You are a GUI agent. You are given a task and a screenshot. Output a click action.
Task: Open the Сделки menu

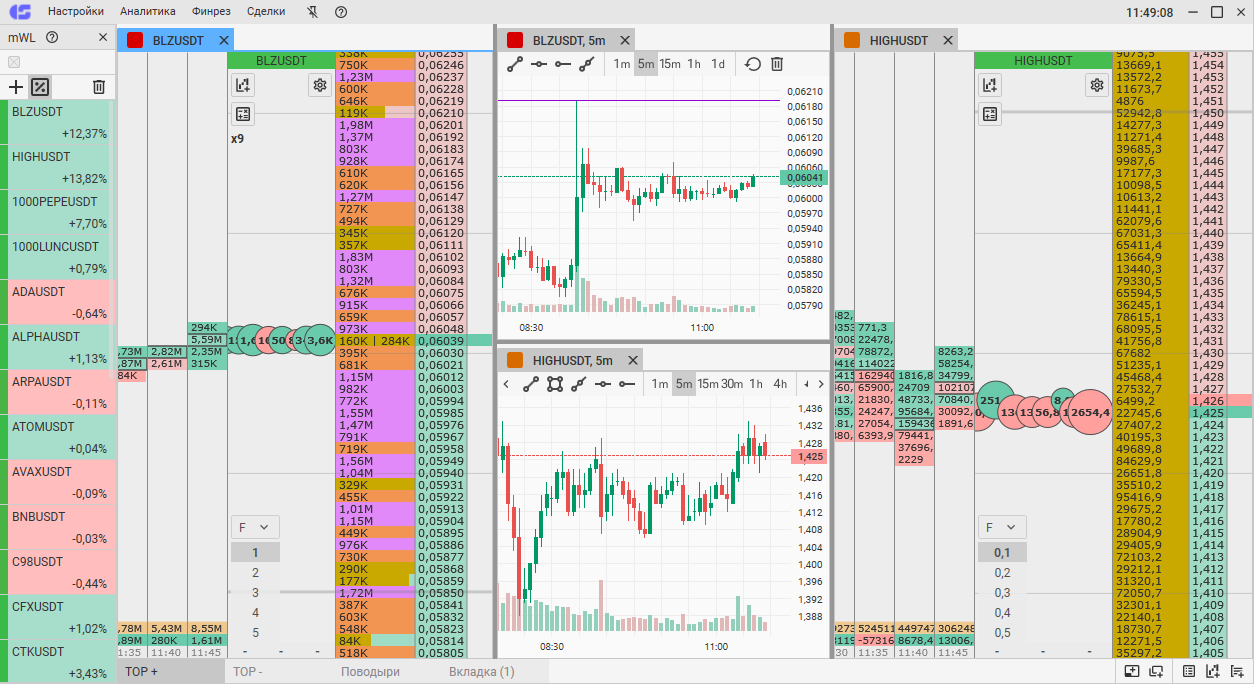[266, 12]
